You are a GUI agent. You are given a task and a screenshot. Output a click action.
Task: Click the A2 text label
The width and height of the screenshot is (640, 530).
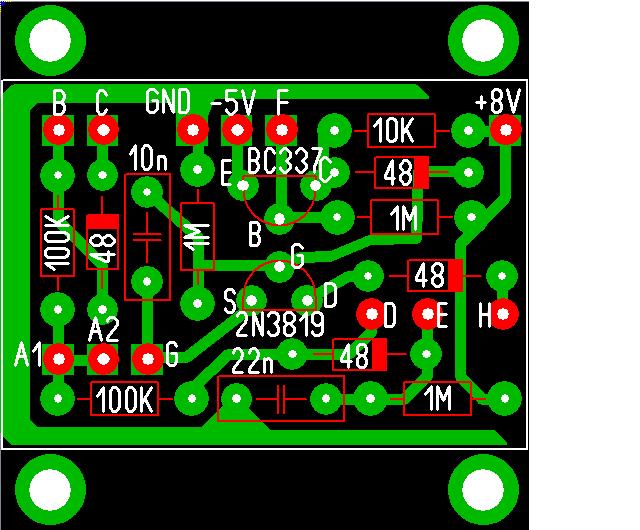(104, 329)
